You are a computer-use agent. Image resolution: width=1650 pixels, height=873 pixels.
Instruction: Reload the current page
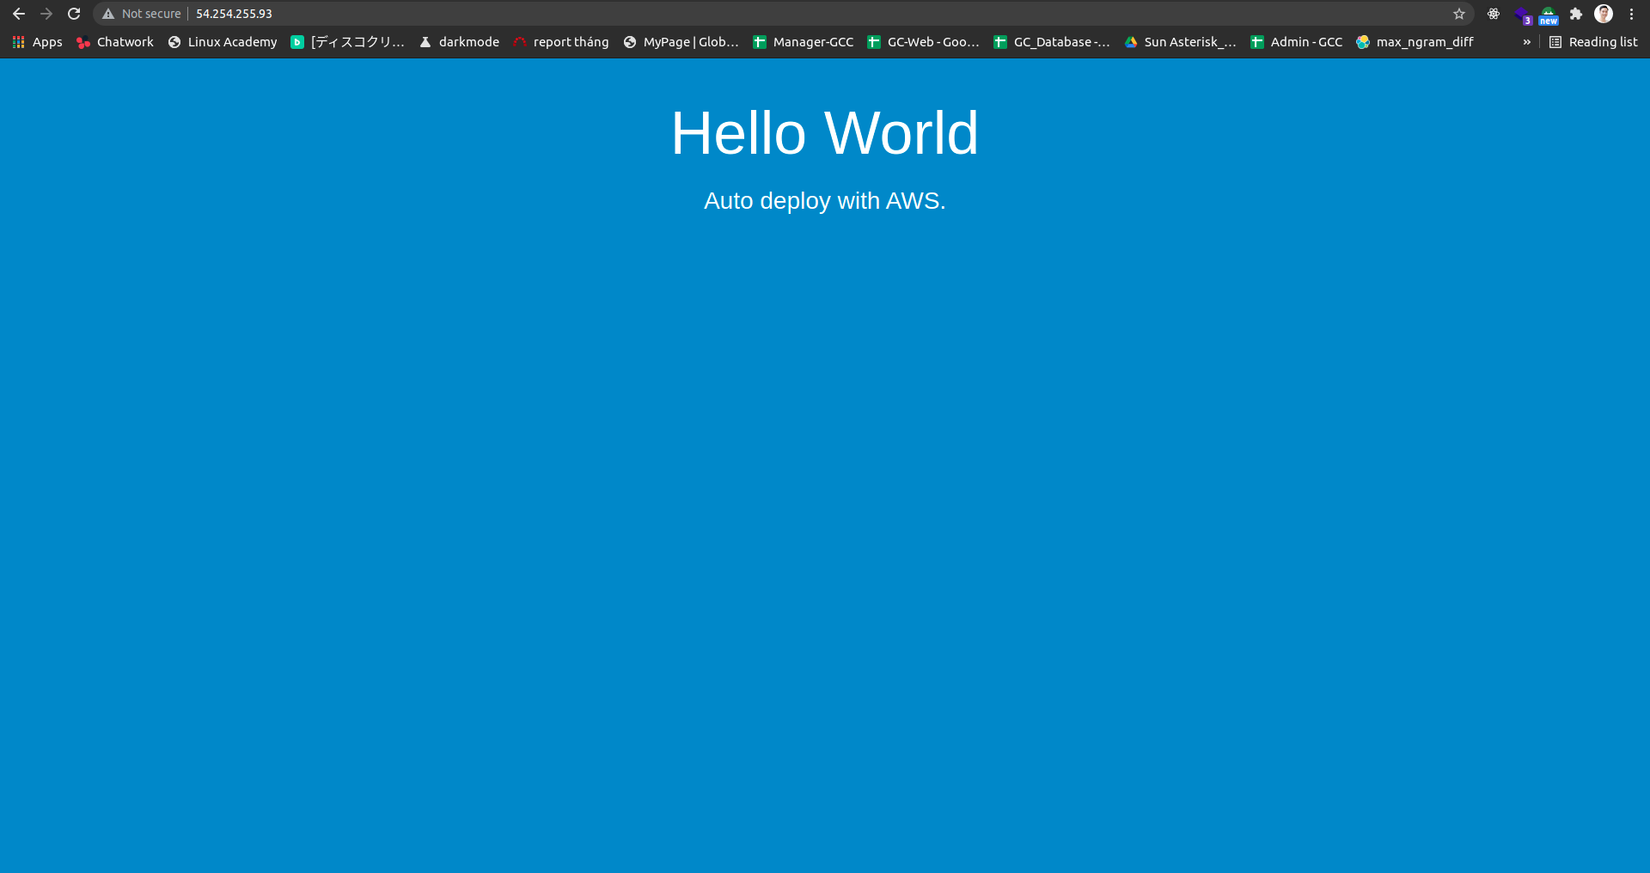pos(74,14)
